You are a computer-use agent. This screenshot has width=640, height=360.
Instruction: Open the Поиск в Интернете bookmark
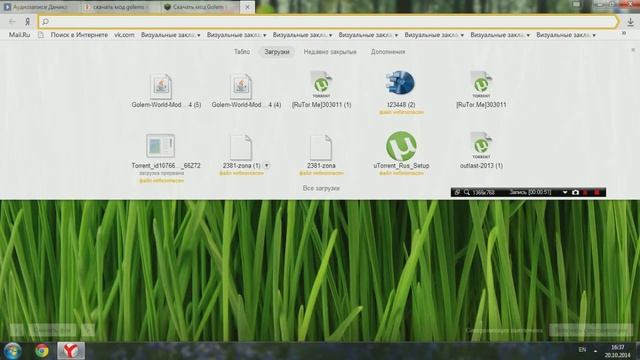79,35
